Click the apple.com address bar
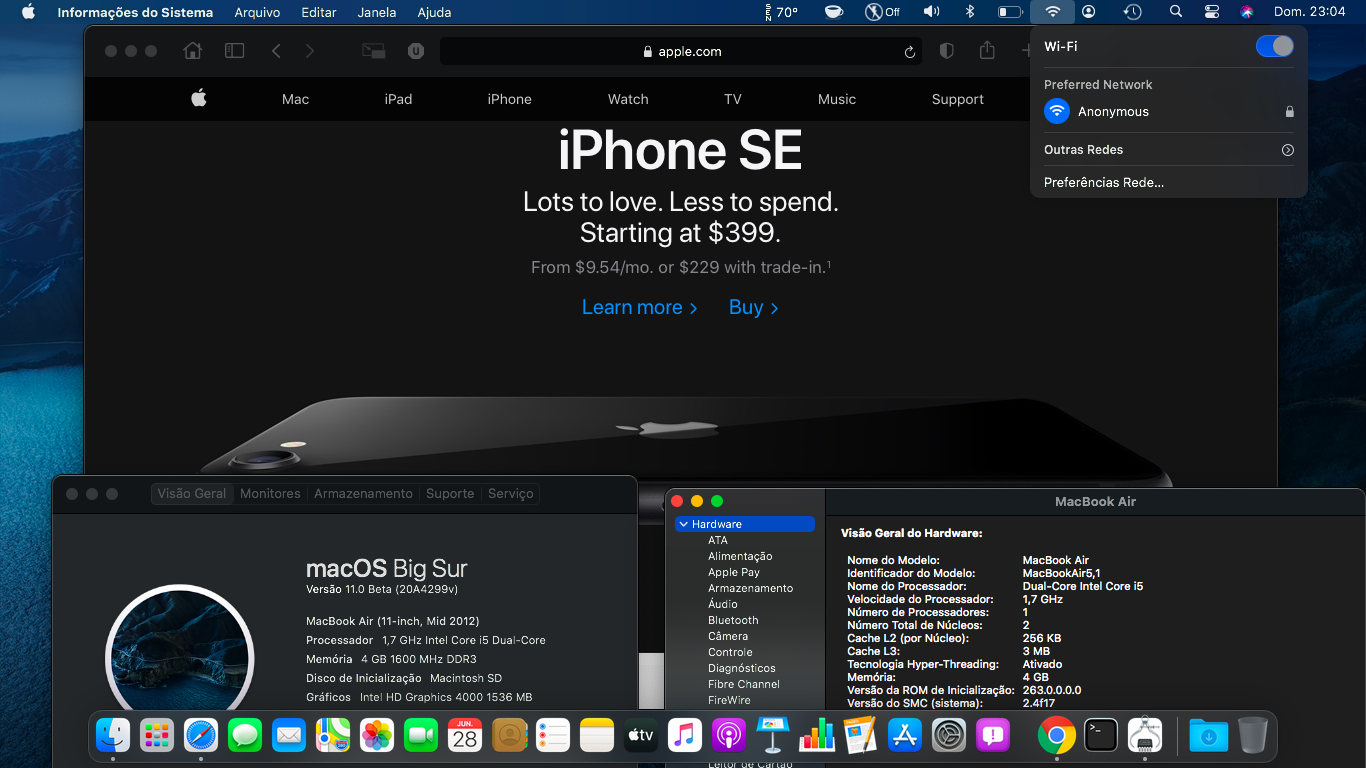 click(681, 52)
